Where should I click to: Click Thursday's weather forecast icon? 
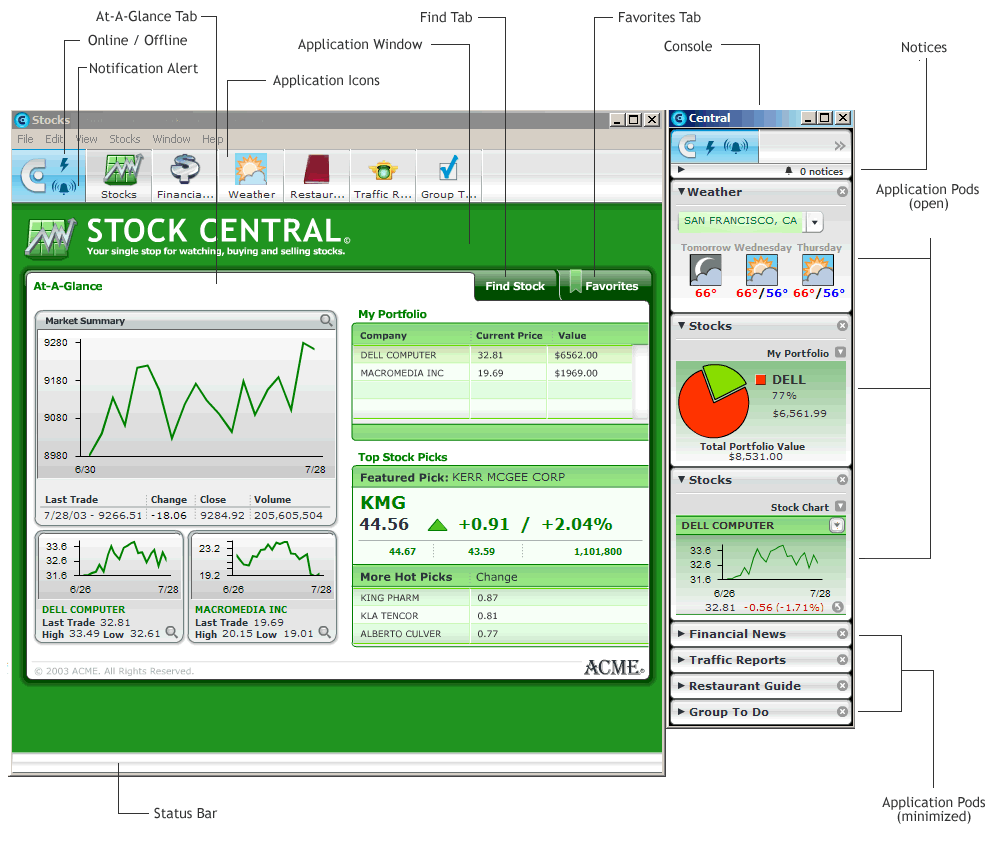(818, 270)
